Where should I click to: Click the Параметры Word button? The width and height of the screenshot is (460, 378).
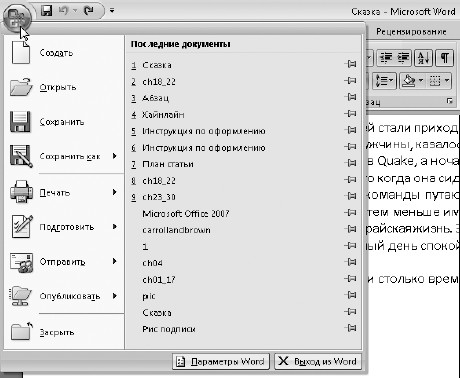[221, 362]
